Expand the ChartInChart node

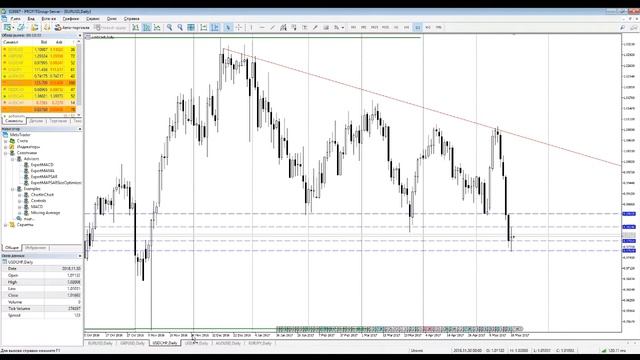point(20,195)
